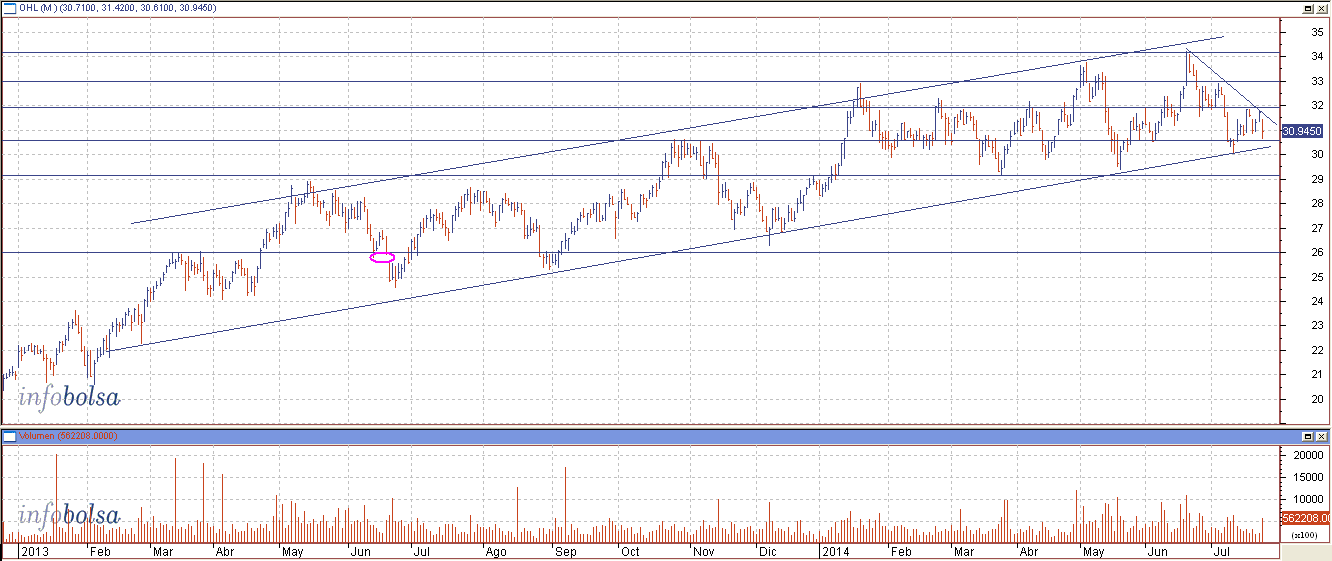The height and width of the screenshot is (561, 1332).
Task: Click the 30.9450 current price label
Action: (x=1302, y=131)
